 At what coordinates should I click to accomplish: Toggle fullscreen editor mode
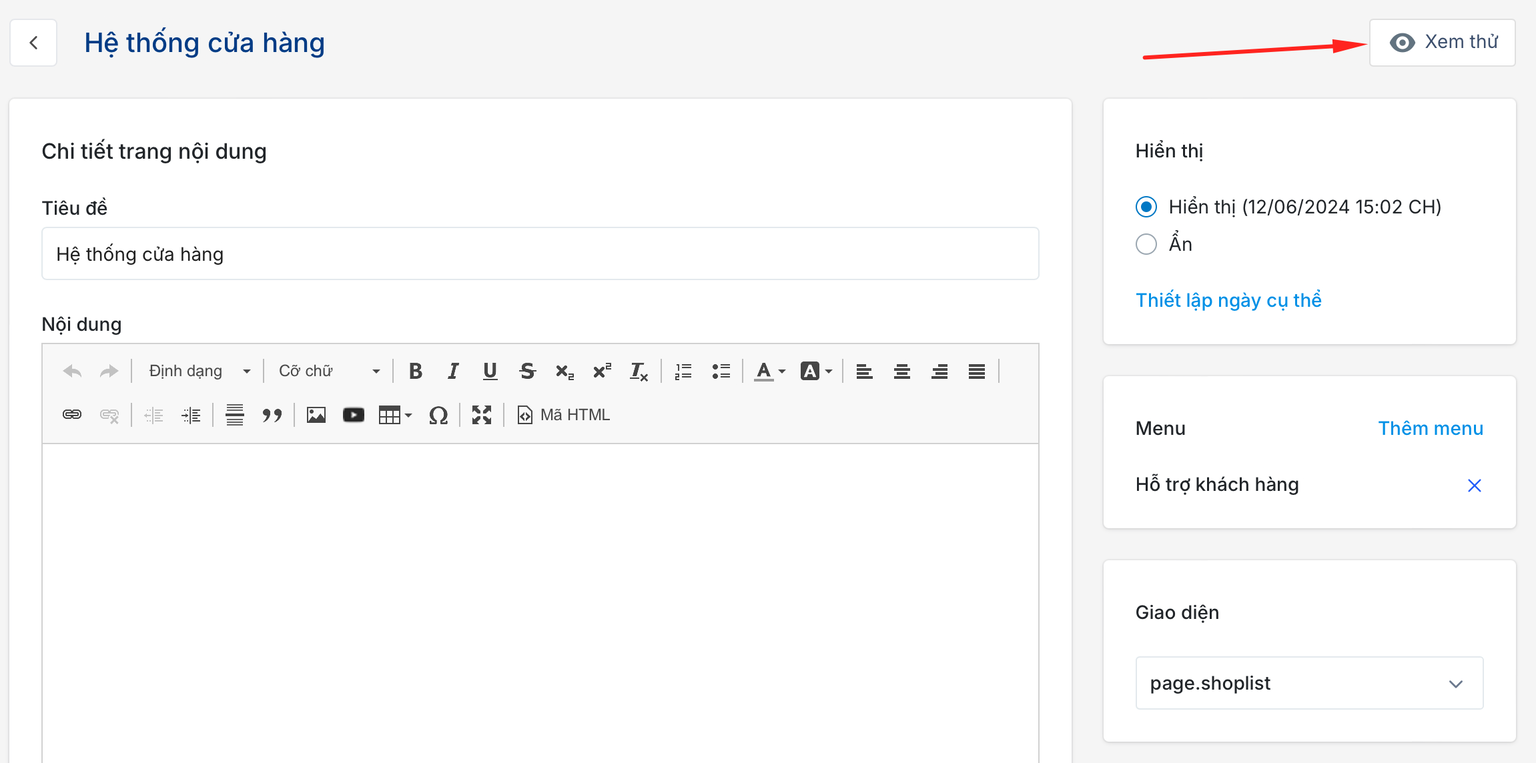pos(482,415)
